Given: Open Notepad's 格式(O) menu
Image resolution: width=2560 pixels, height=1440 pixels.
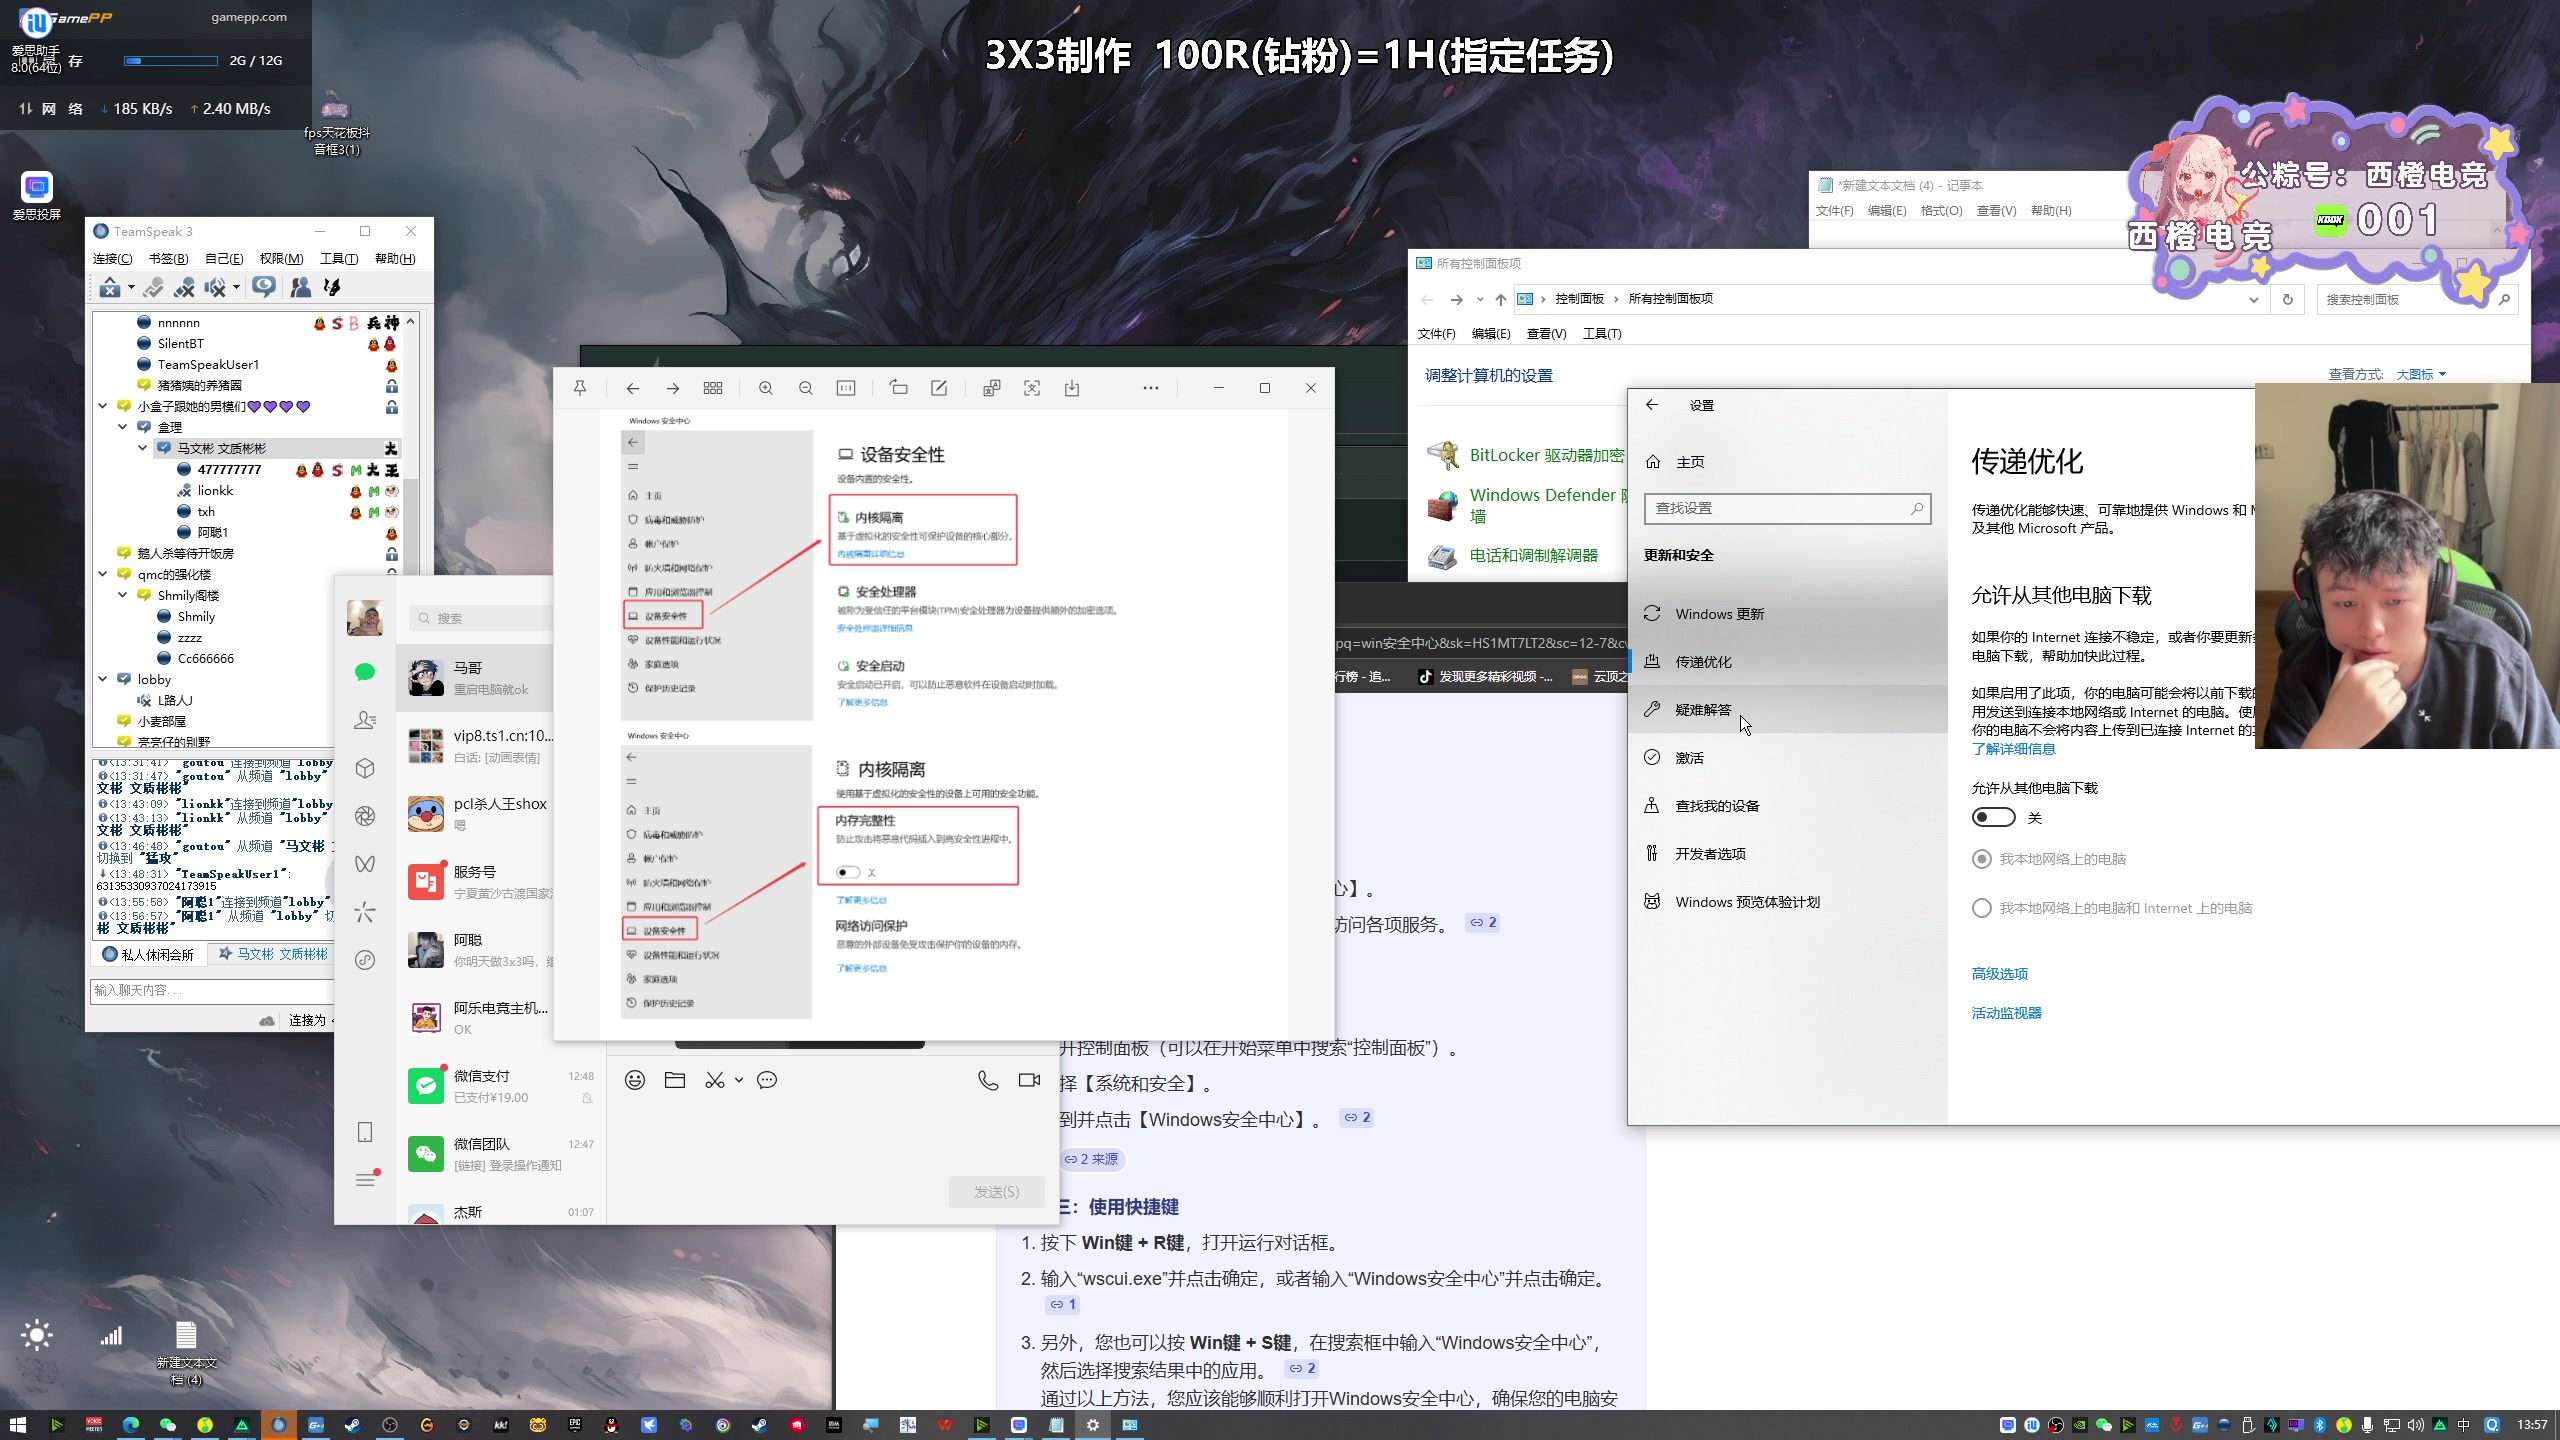Looking at the screenshot, I should click(x=1941, y=211).
